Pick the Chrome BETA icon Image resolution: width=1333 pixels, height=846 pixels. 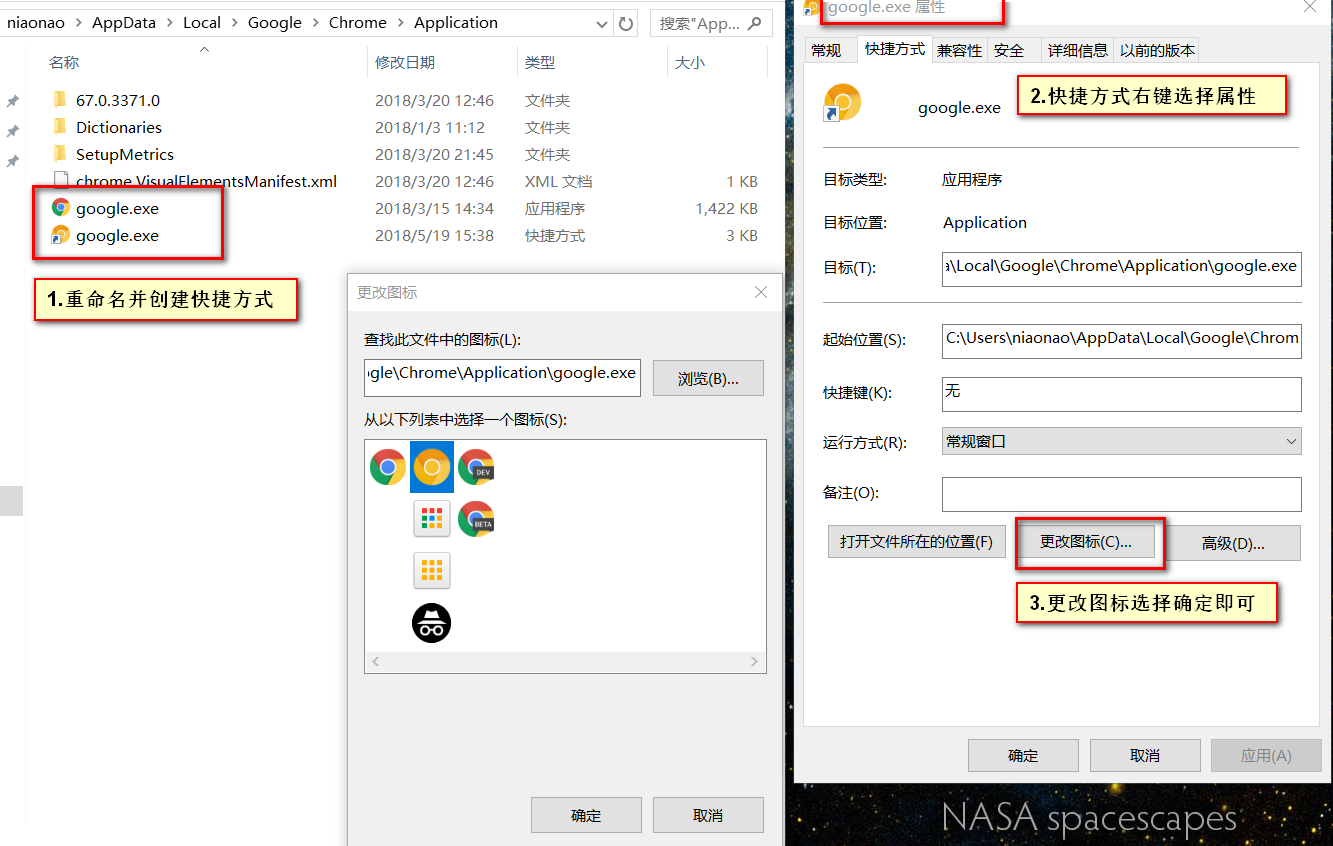point(476,519)
